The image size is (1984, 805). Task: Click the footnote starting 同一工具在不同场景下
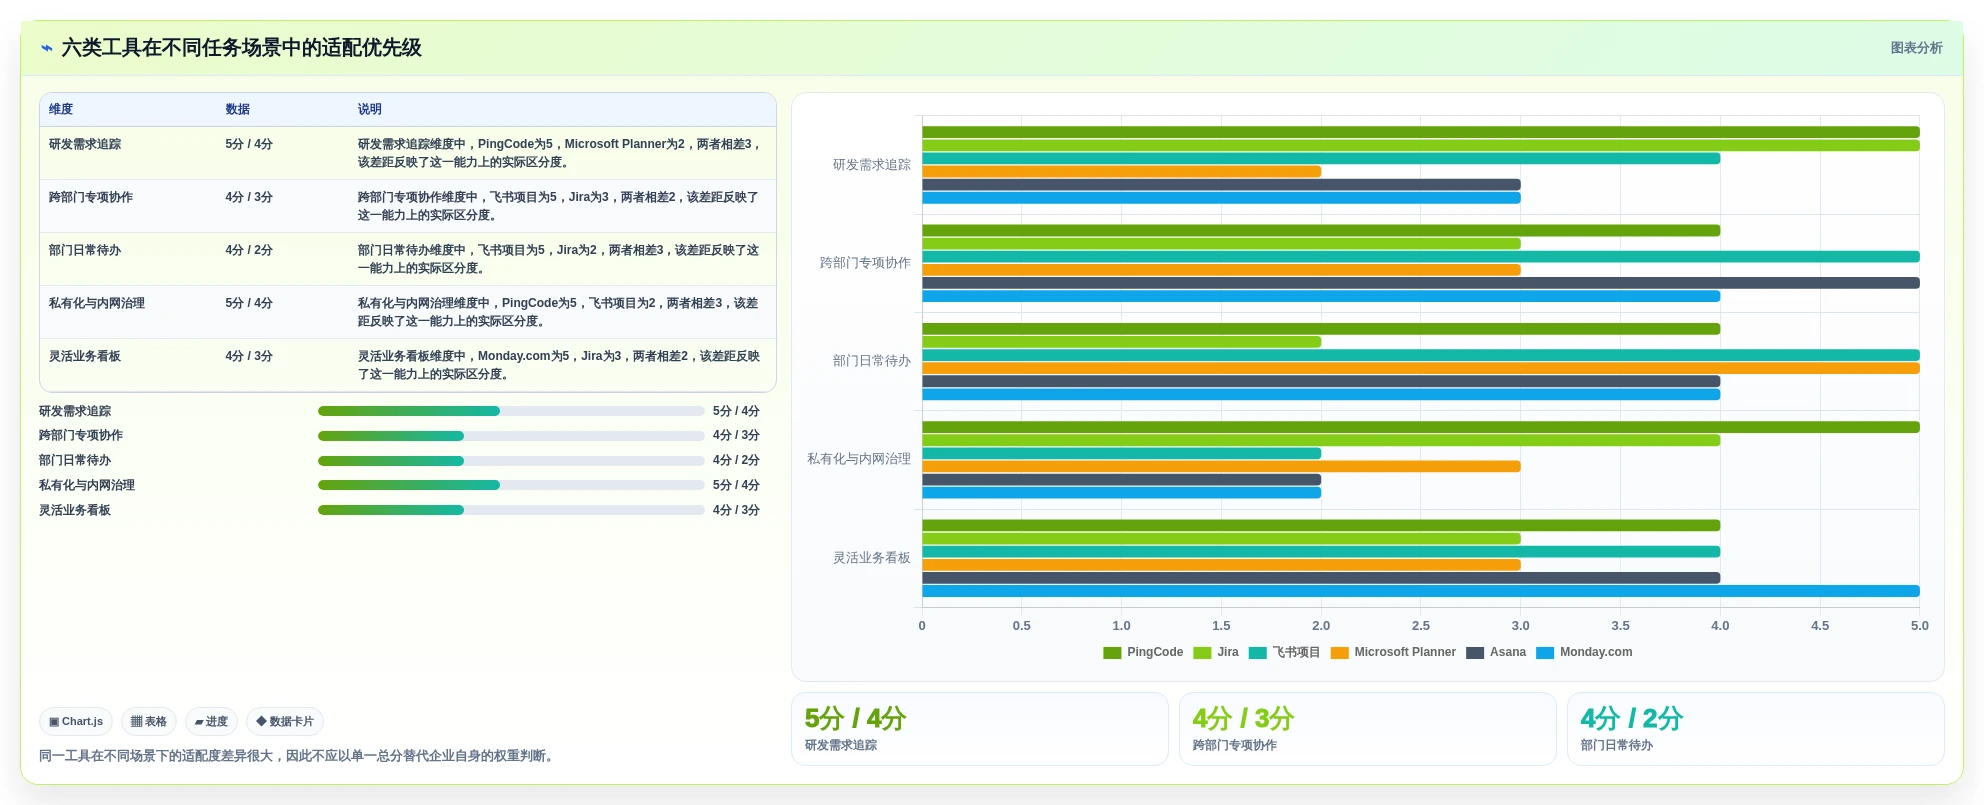pos(299,756)
